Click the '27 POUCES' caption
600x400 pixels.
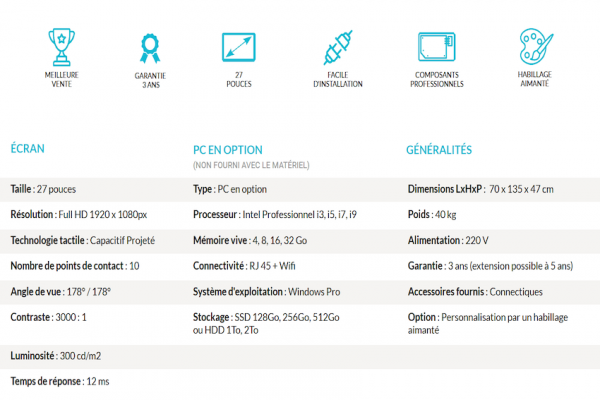coord(239,79)
